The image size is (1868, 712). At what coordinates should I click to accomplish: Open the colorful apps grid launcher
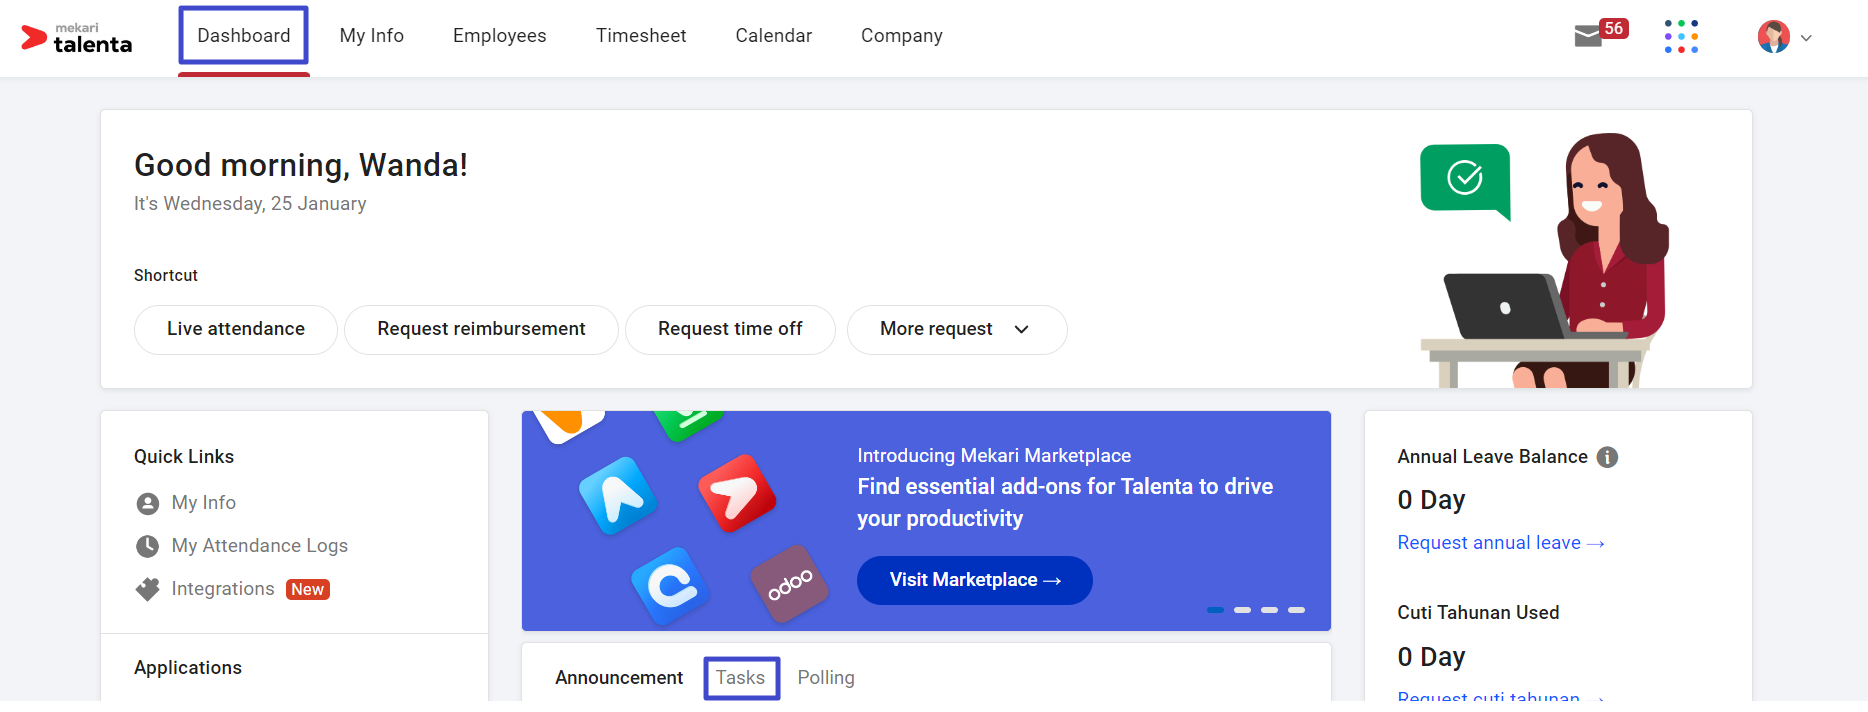pyautogui.click(x=1681, y=37)
